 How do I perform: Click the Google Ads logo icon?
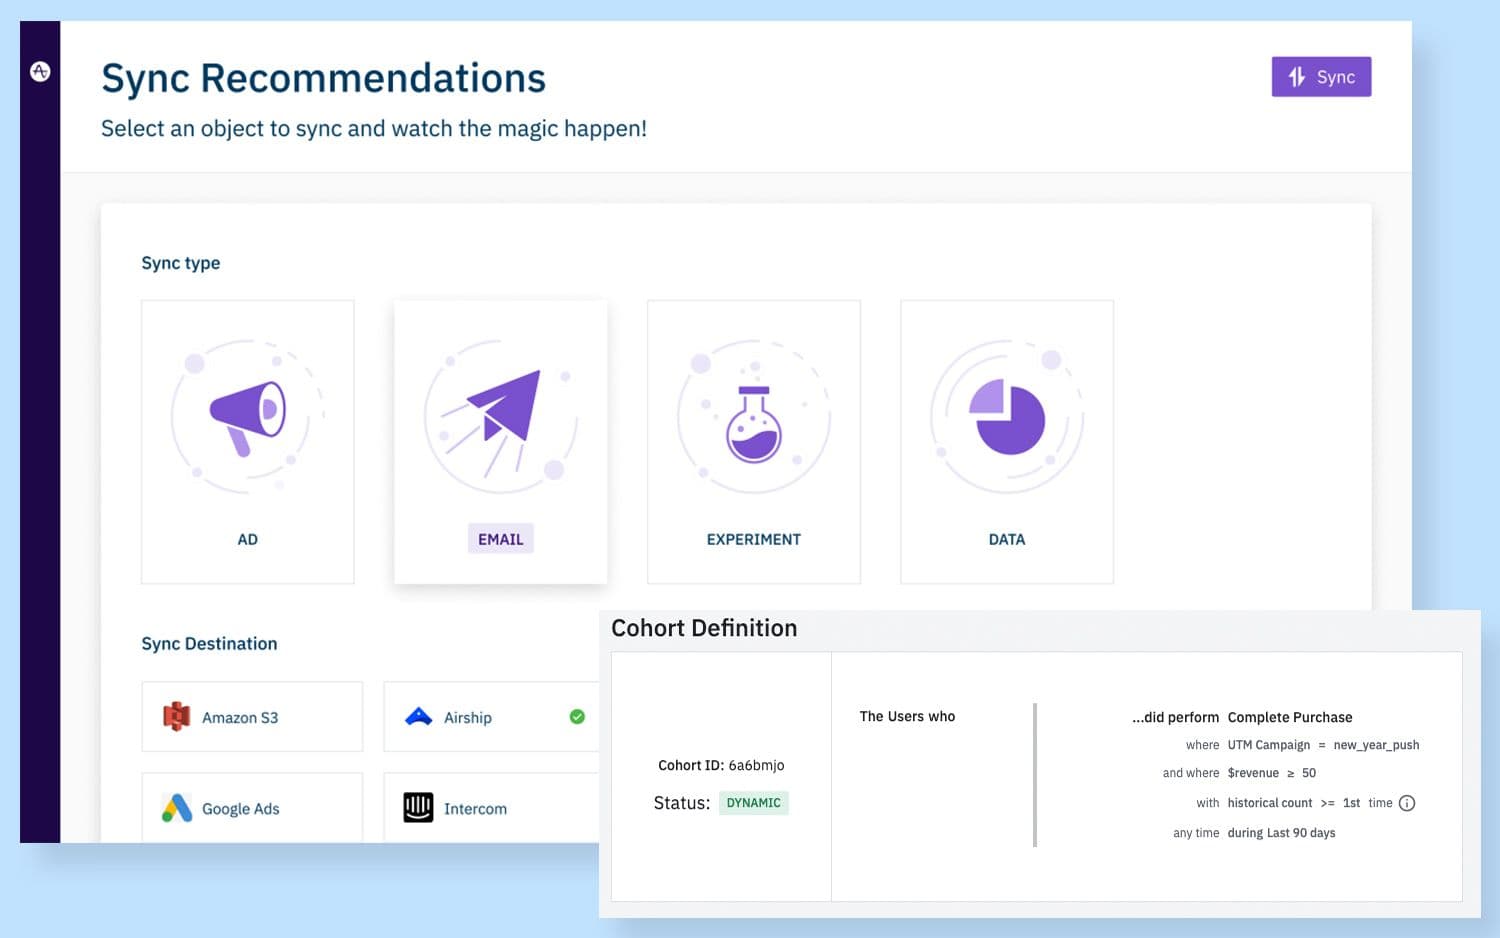pos(177,808)
